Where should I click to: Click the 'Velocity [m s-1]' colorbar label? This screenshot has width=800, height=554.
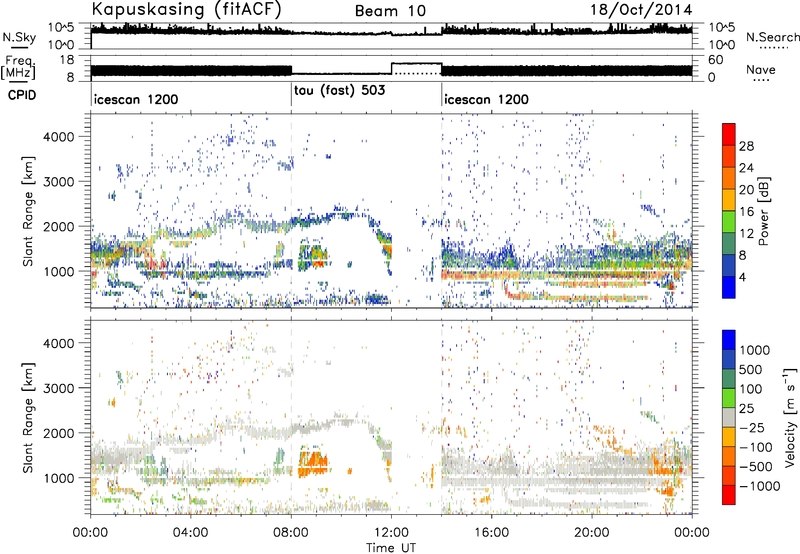point(790,417)
